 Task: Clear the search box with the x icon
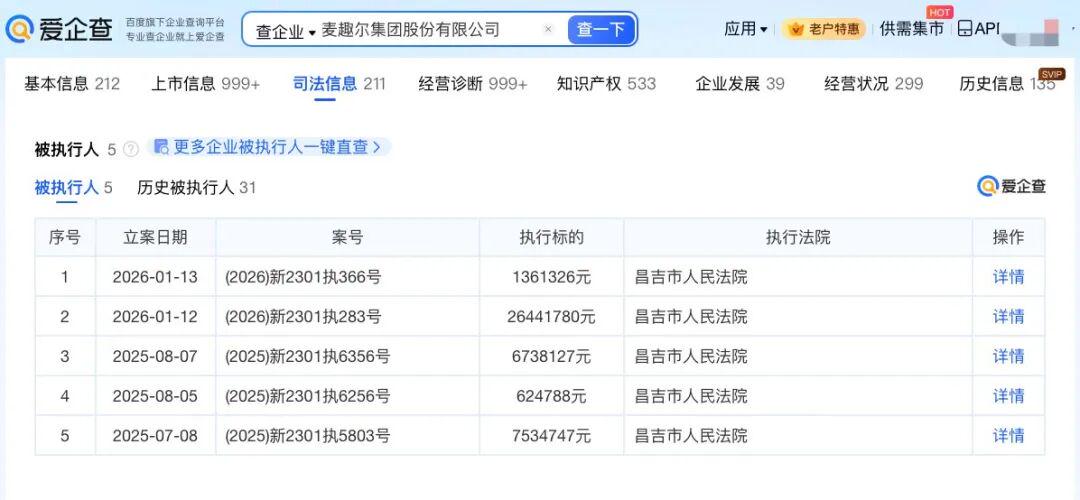click(548, 30)
